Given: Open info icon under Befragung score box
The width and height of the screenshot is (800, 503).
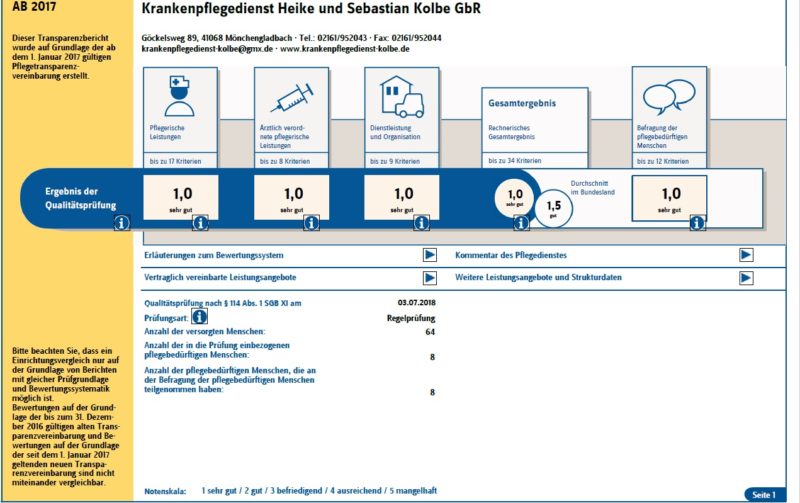Looking at the screenshot, I should (697, 223).
